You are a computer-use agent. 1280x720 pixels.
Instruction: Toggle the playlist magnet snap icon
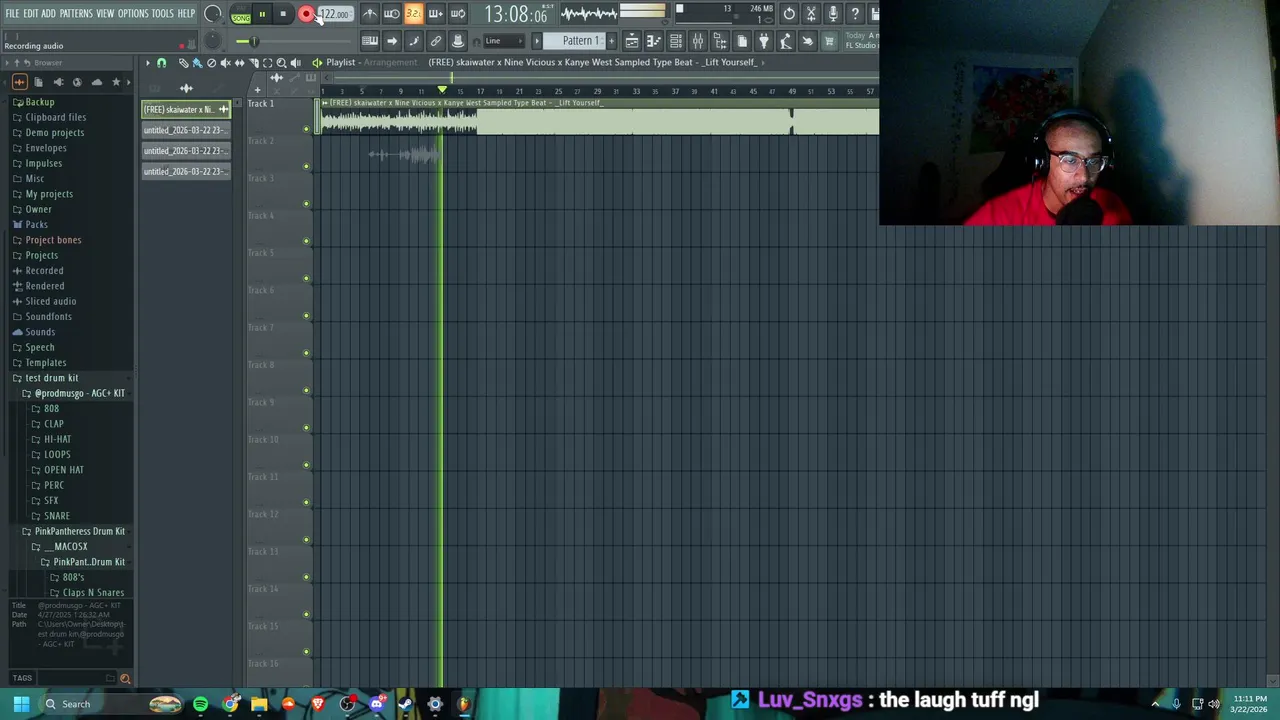pos(161,63)
